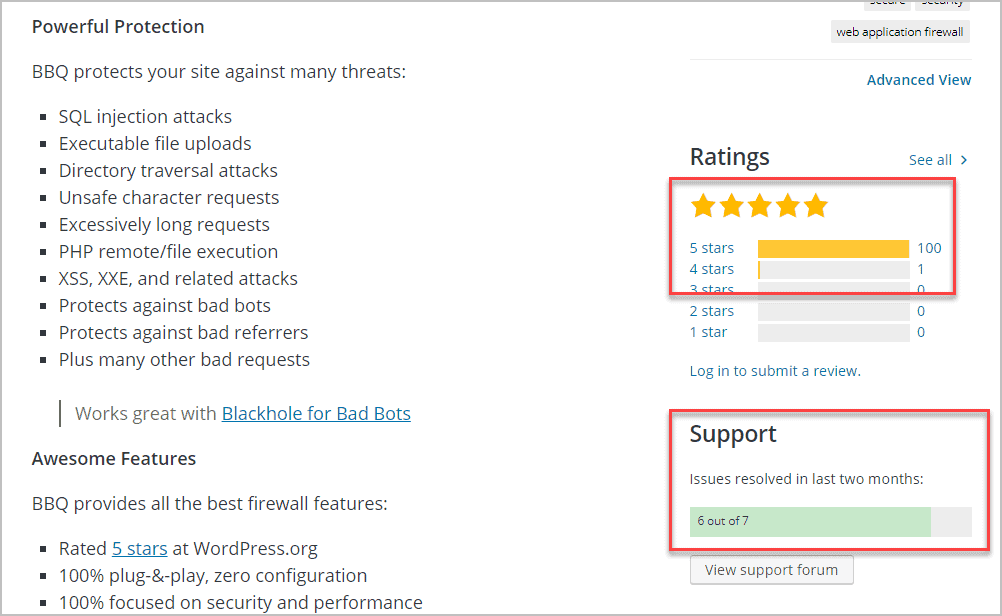Select the 3 stars rating row

(711, 289)
